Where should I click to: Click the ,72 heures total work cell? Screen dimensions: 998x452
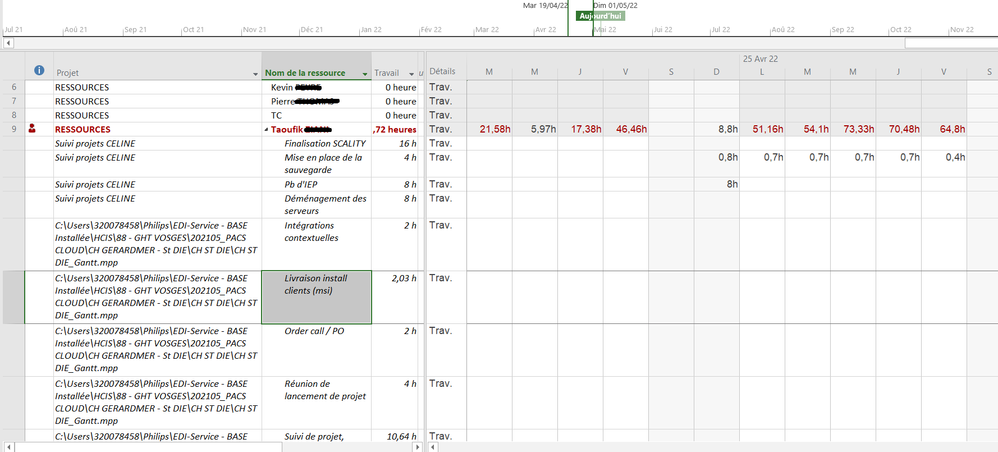click(395, 129)
